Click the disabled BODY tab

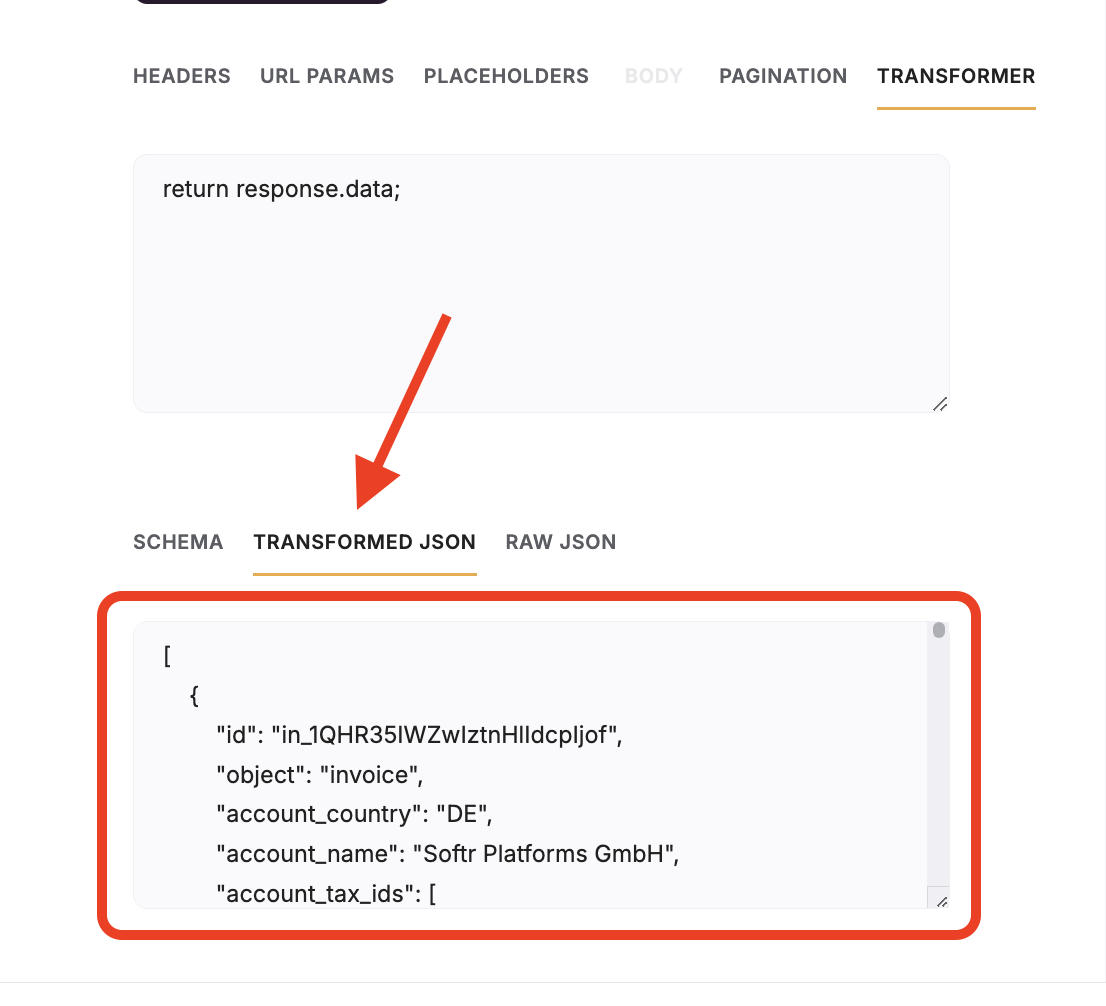point(653,75)
